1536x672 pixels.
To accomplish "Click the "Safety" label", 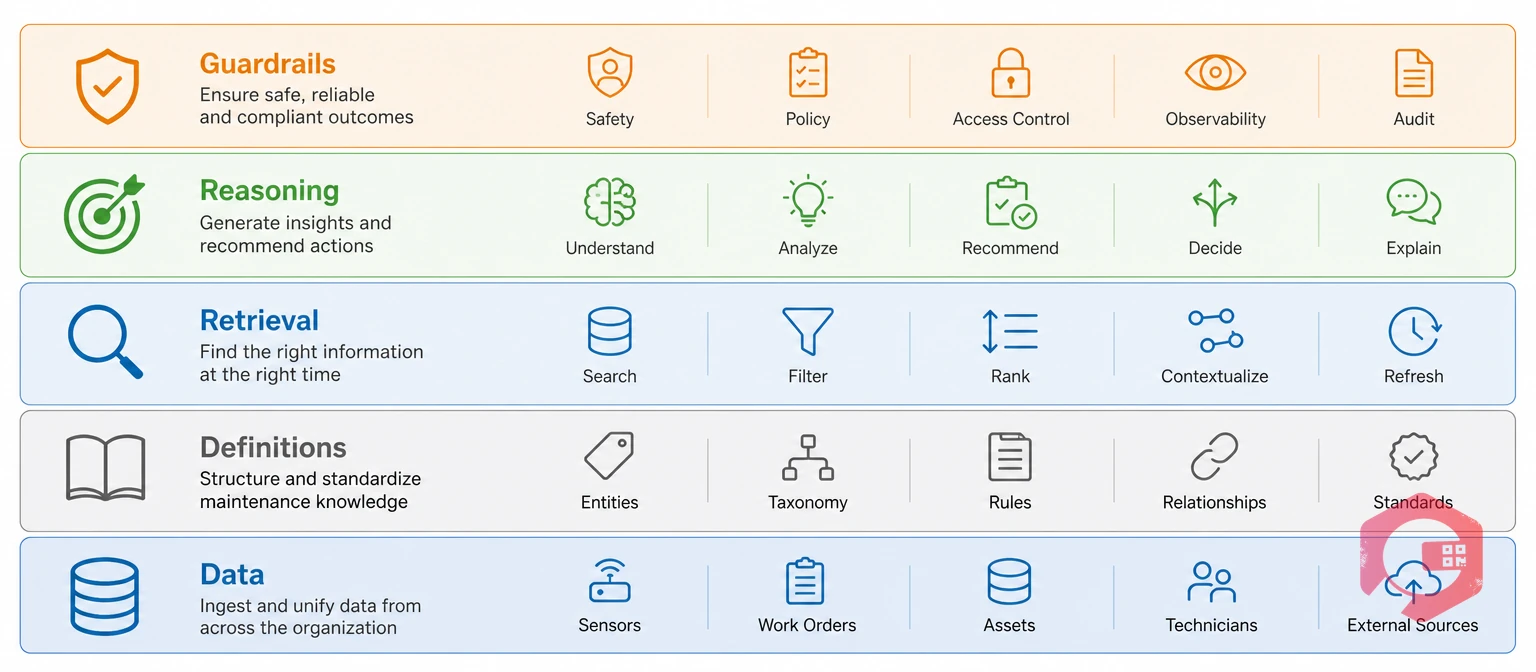I will click(x=610, y=119).
